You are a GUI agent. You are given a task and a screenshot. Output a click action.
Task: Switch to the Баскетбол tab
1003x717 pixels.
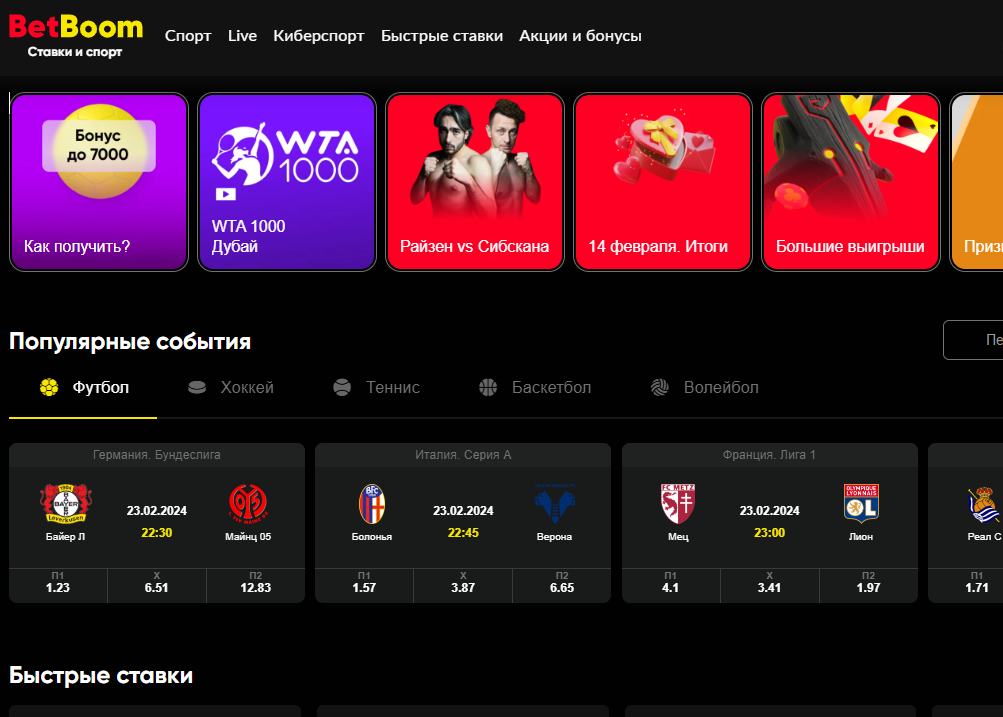pos(535,388)
